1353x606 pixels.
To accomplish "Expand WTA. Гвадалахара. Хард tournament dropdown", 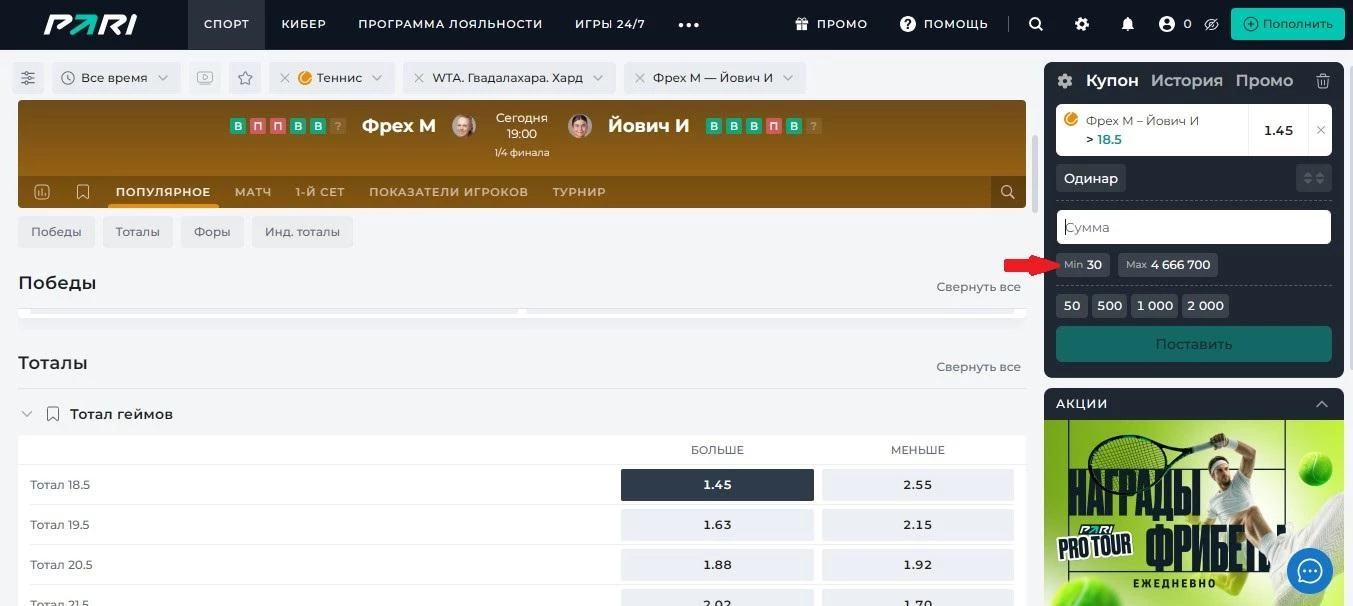I will [x=598, y=78].
